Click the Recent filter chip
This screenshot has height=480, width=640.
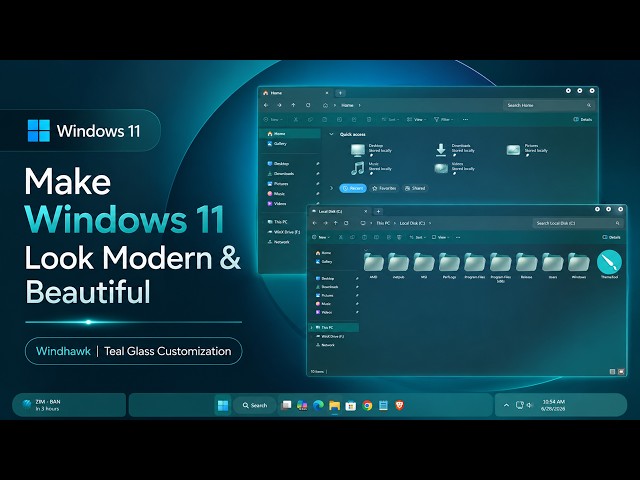pyautogui.click(x=353, y=188)
